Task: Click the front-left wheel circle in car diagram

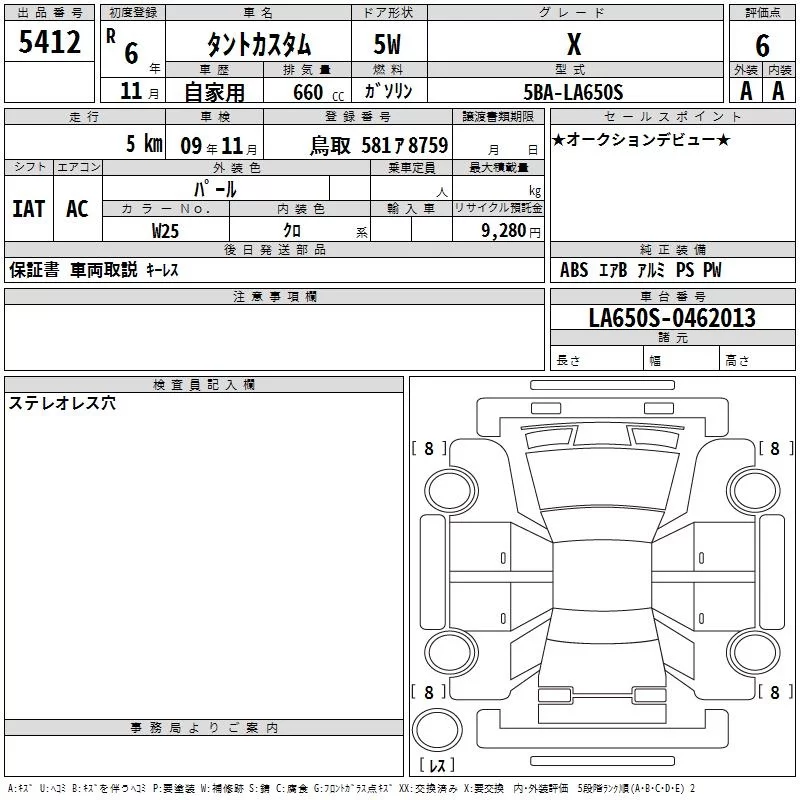Action: (446, 487)
